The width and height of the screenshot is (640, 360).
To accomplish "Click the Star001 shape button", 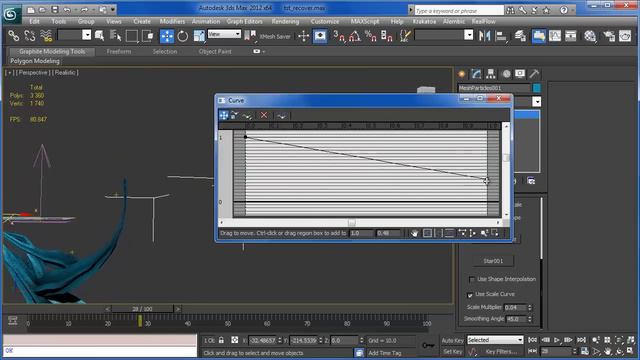I will pos(493,261).
